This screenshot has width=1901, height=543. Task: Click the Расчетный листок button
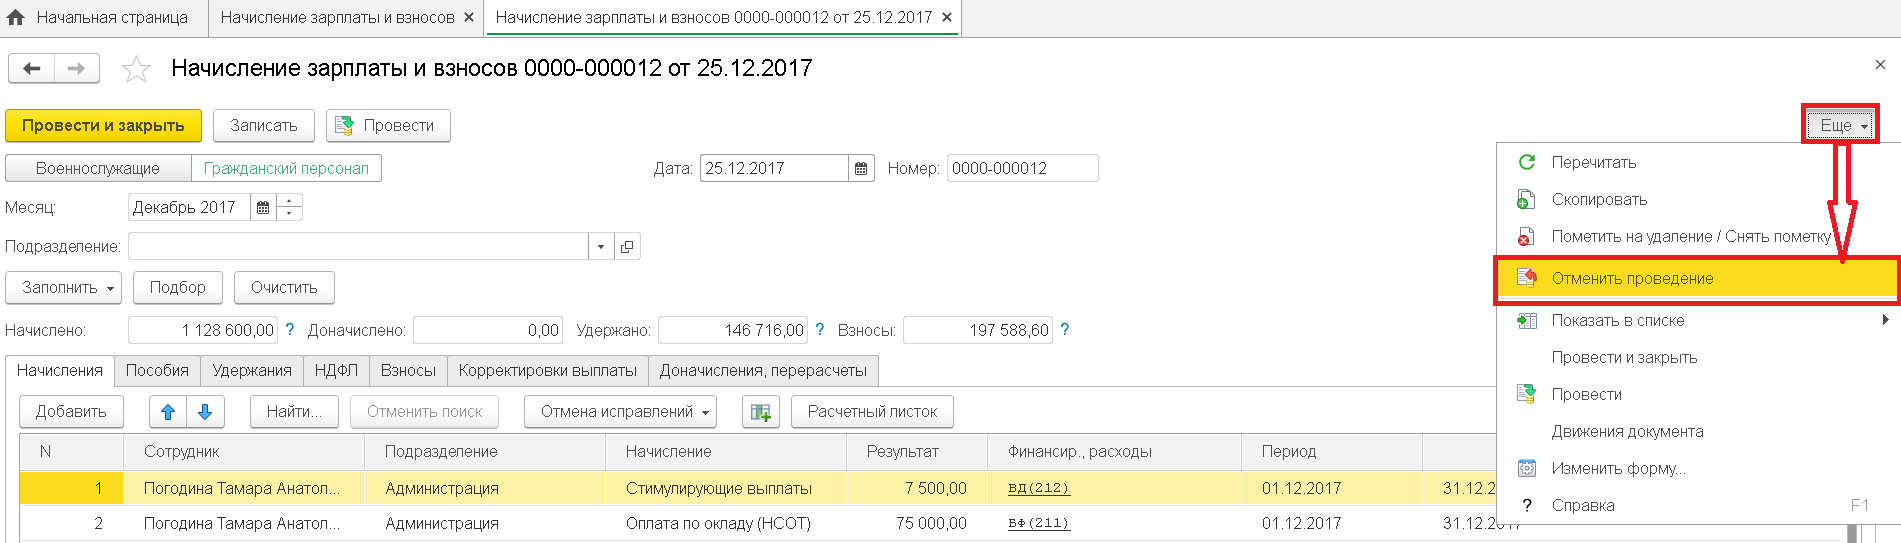tap(873, 411)
